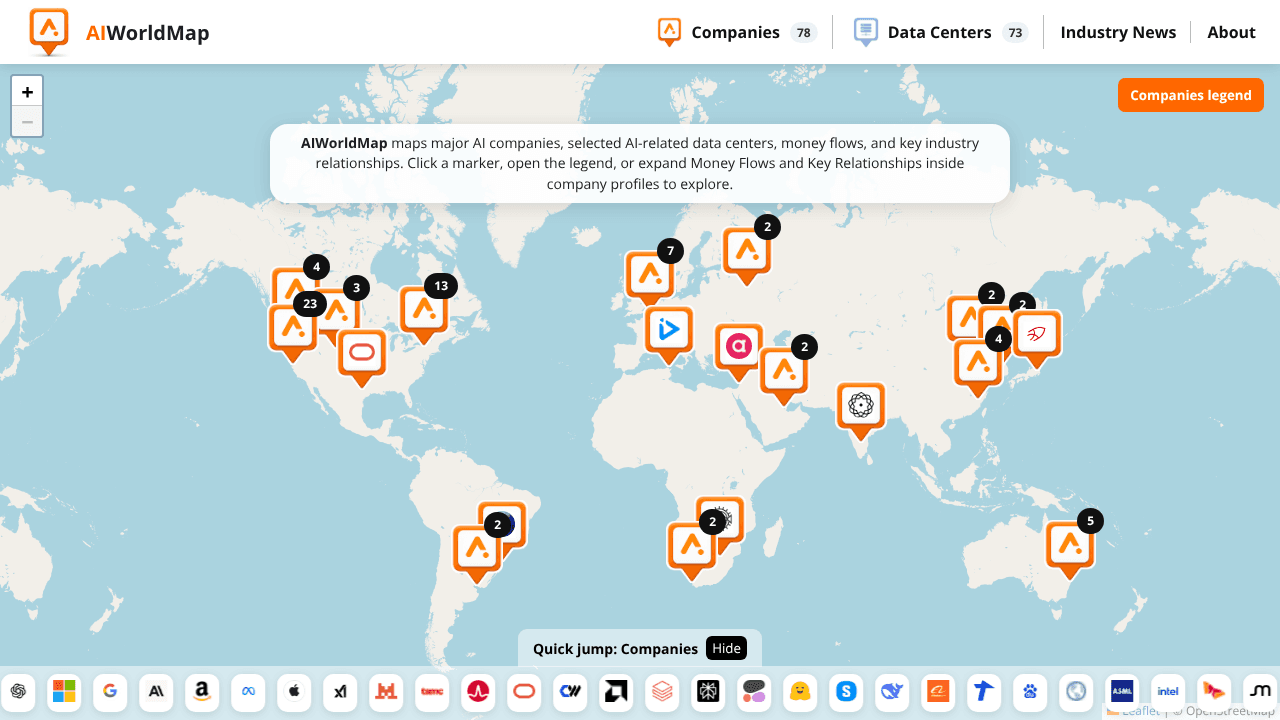The height and width of the screenshot is (720, 1280).
Task: Jump to Databricks via its logo
Action: coord(662,691)
